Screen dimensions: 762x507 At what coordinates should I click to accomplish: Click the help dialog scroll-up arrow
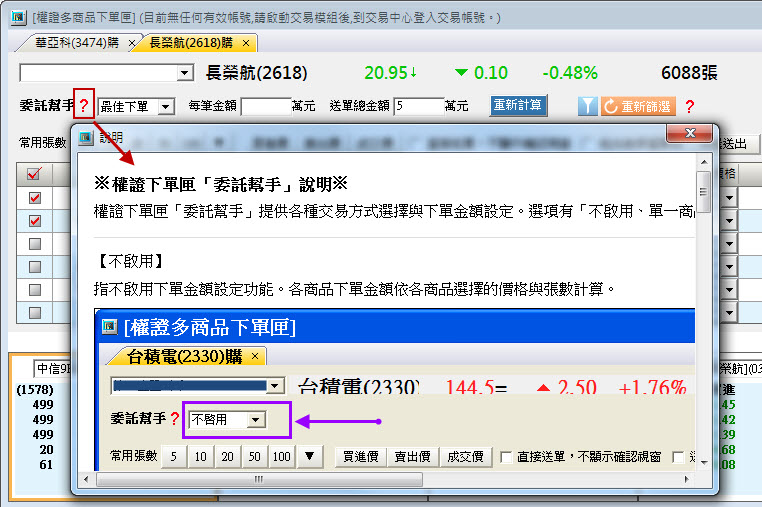[x=703, y=162]
